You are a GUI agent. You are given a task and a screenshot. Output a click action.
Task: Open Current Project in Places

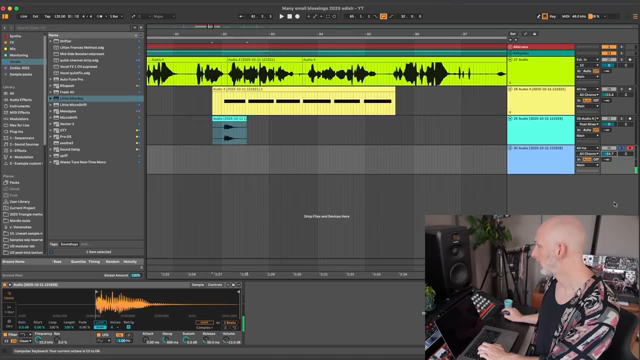coord(22,208)
